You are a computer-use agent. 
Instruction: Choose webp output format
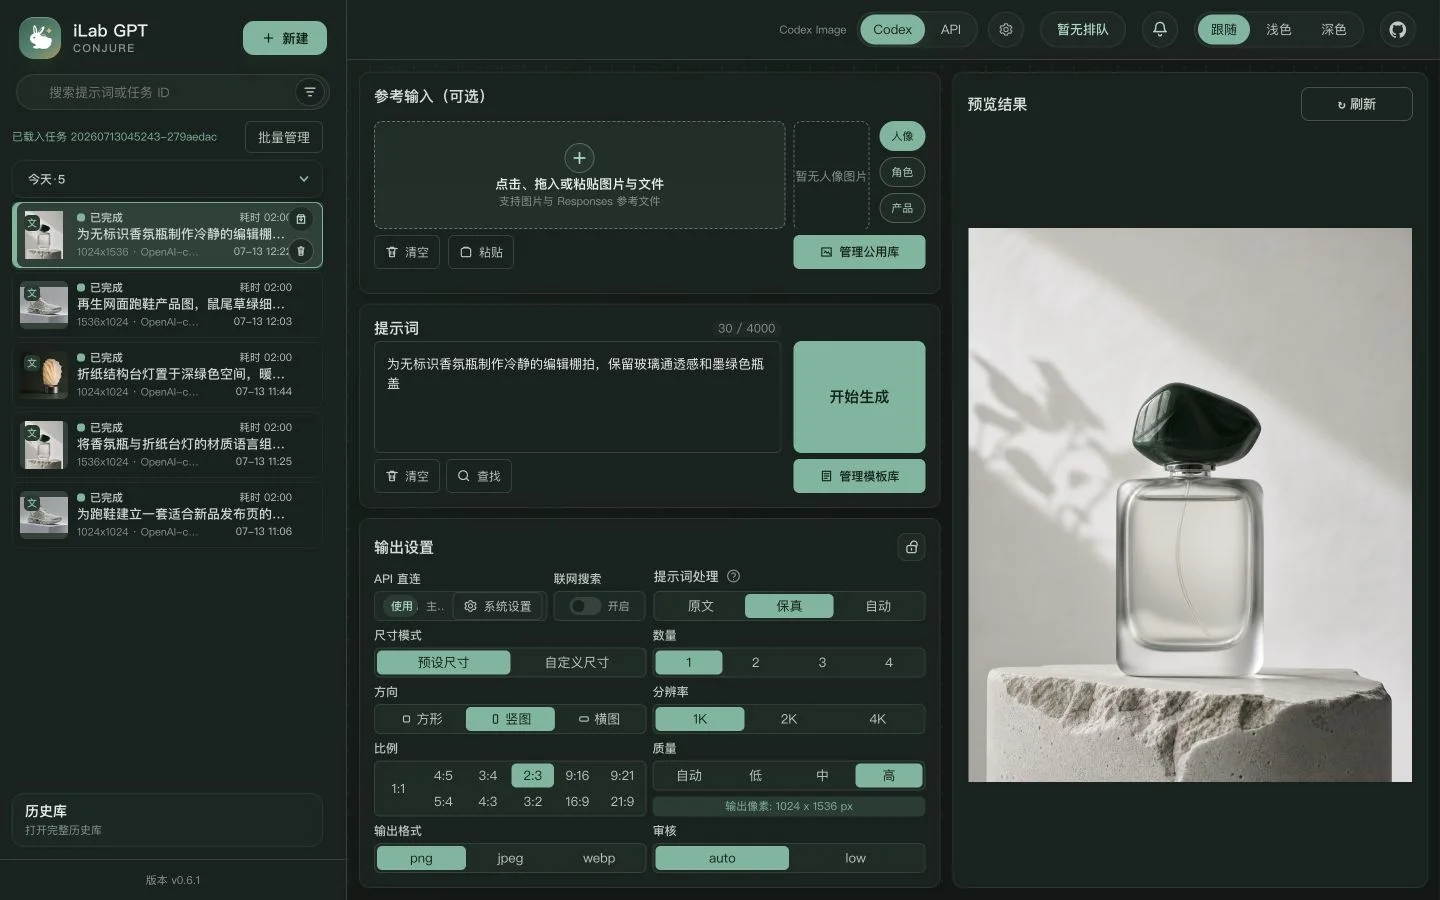coord(599,858)
